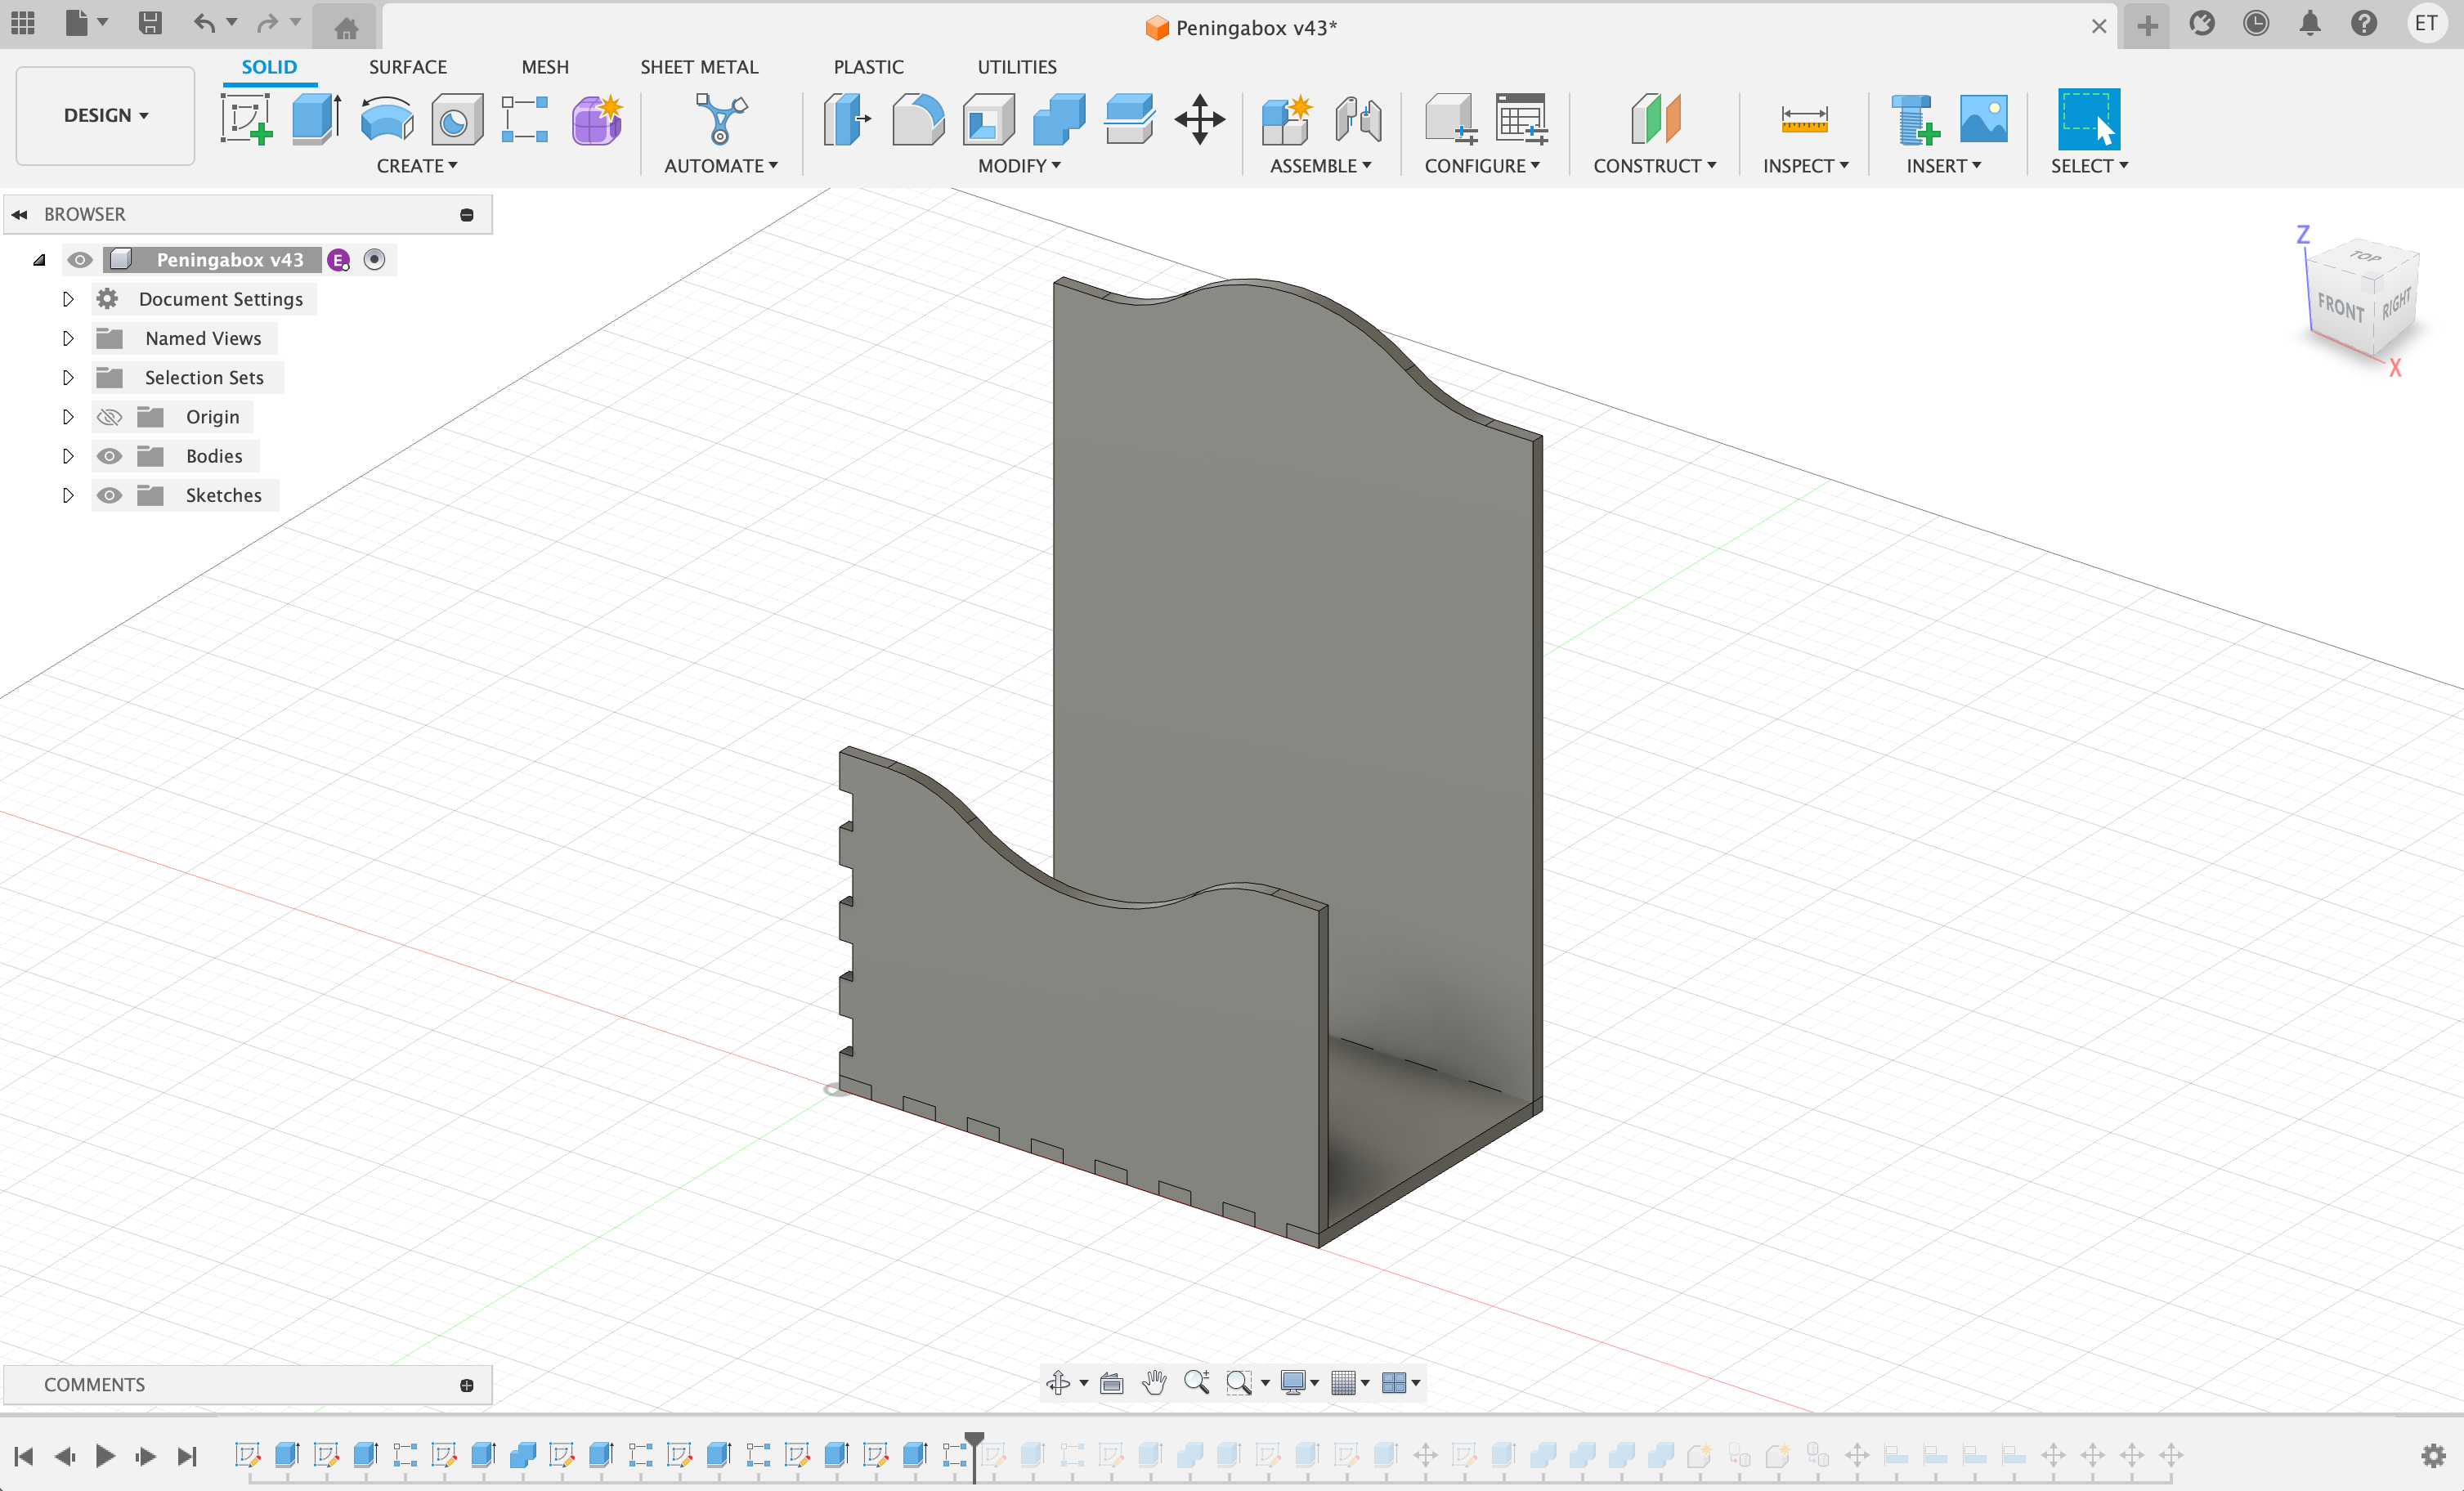
Task: Select the Fillet tool
Action: click(x=918, y=119)
